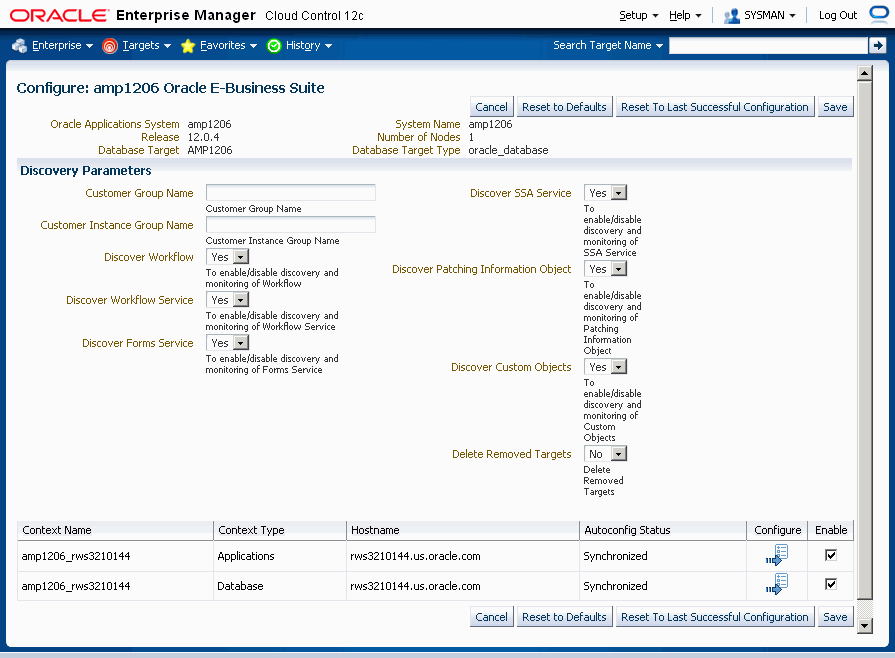Open the Setup menu
Screen dimensions: 895x658
pos(639,15)
